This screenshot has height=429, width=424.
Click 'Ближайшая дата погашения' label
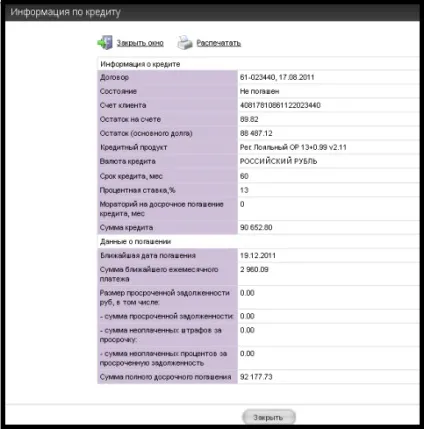(x=148, y=255)
